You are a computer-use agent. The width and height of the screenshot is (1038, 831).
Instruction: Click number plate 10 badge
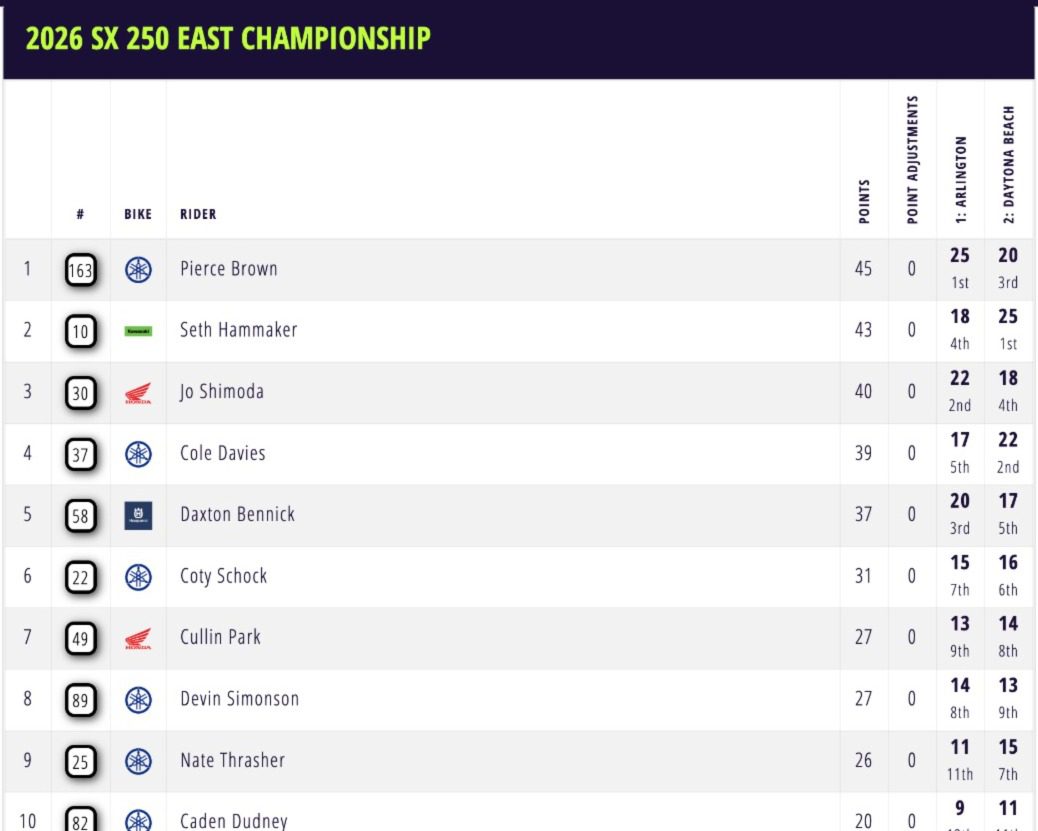click(80, 331)
